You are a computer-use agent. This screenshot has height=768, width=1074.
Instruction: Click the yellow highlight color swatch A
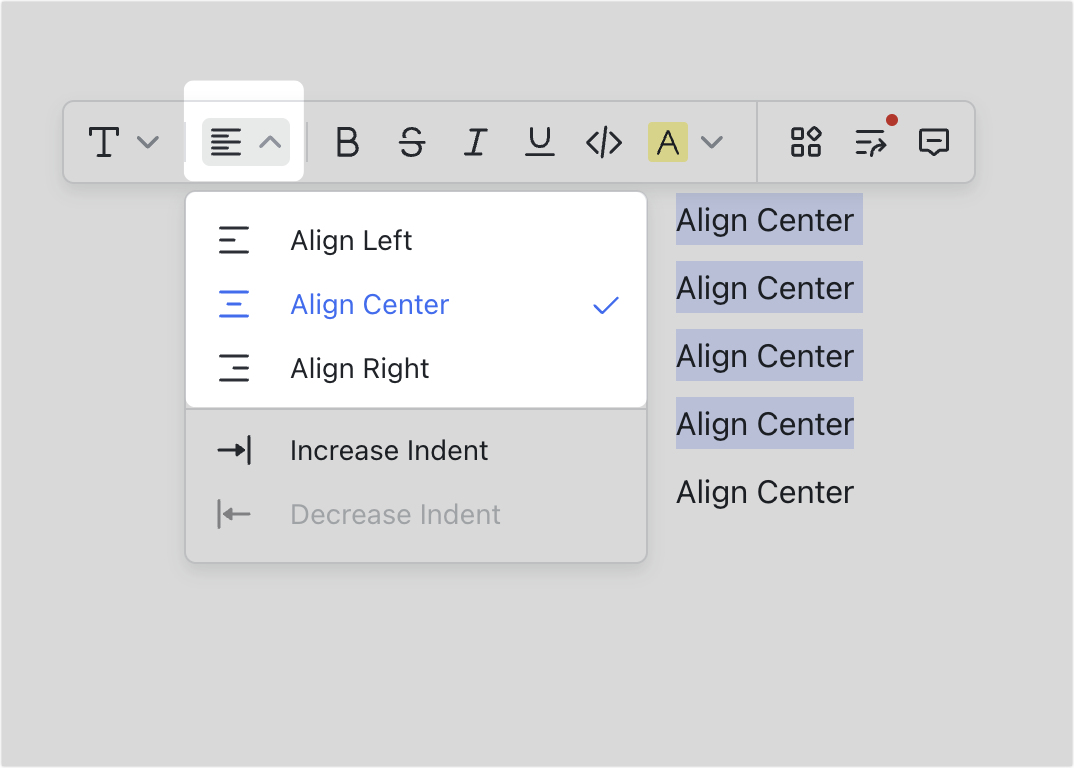click(x=668, y=142)
